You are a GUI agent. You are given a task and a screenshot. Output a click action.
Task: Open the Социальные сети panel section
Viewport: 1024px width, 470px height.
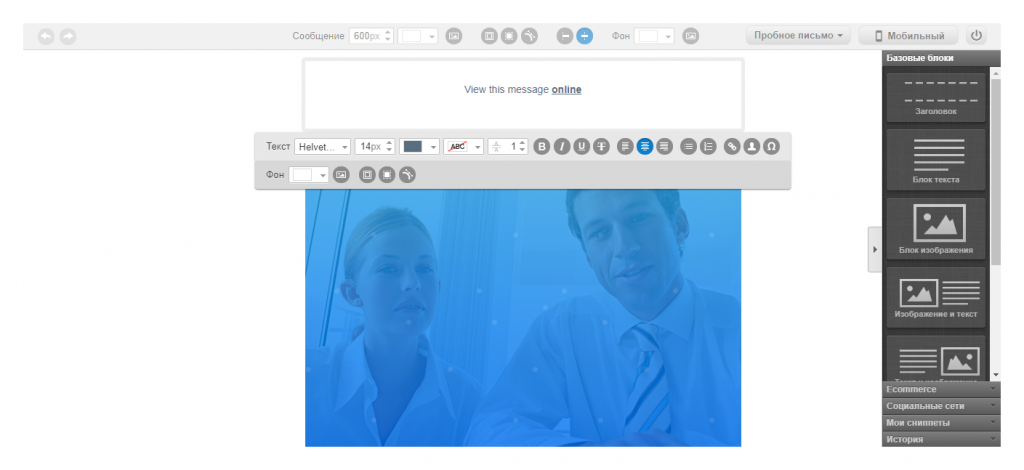pyautogui.click(x=940, y=406)
